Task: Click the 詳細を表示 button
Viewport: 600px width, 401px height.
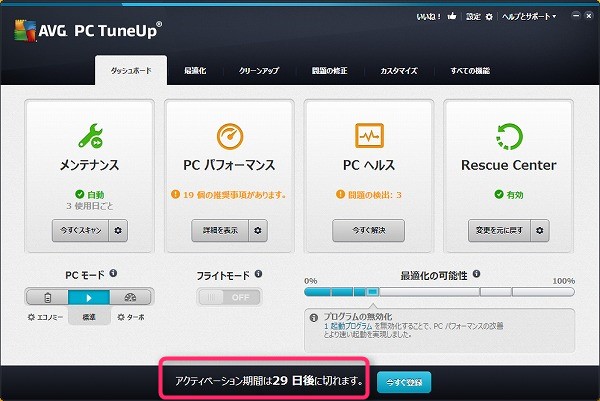Action: 220,230
